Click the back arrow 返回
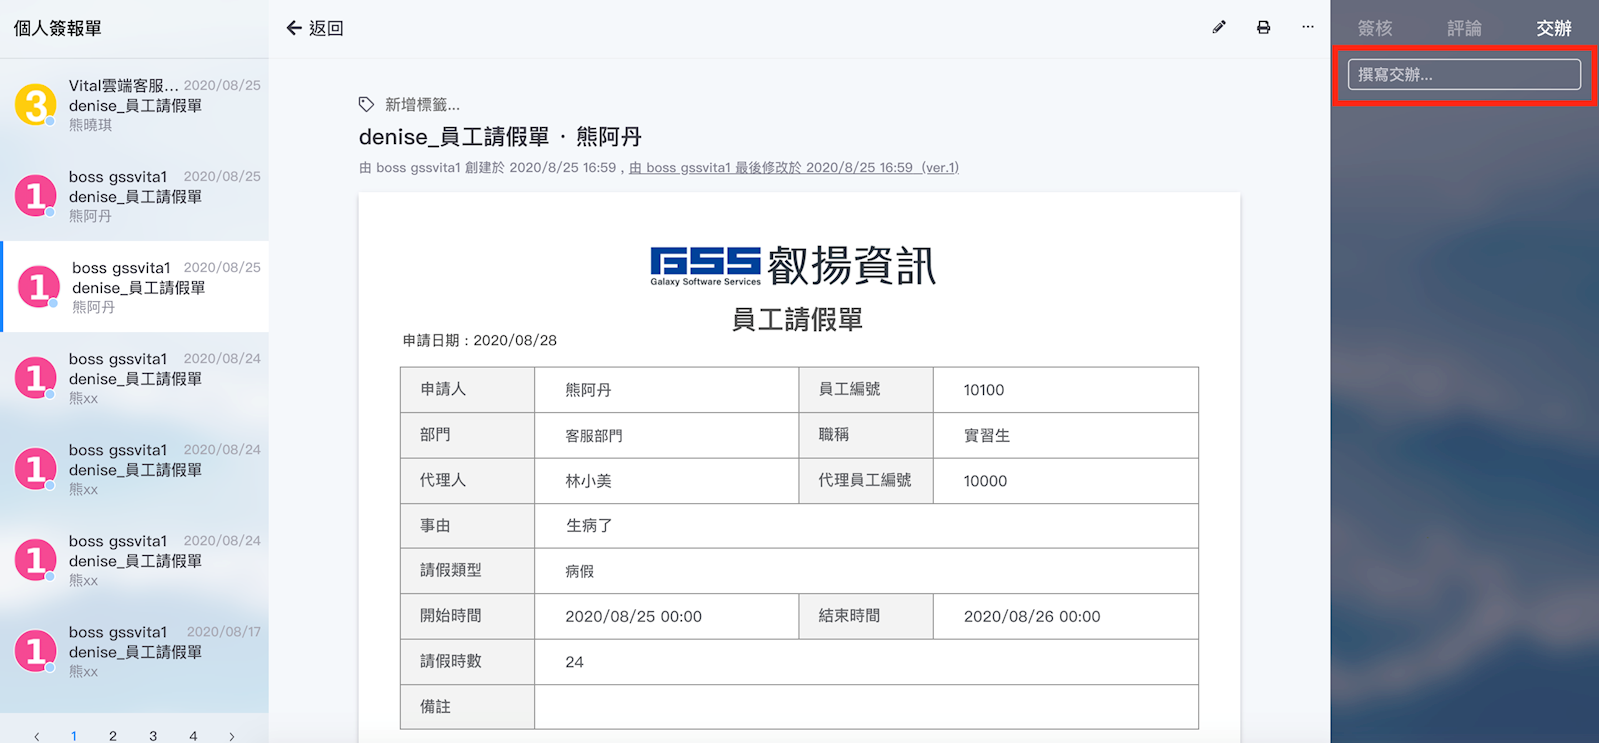The height and width of the screenshot is (743, 1599). coord(314,28)
